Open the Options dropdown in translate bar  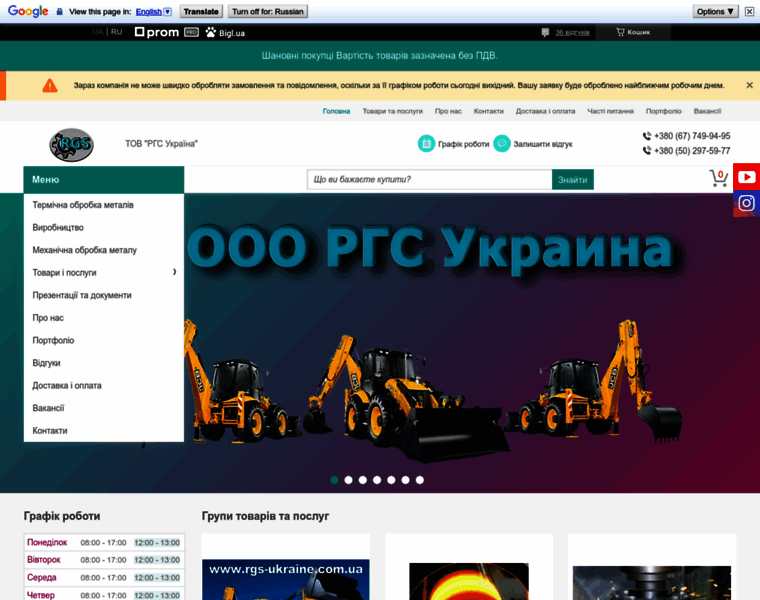pos(715,11)
